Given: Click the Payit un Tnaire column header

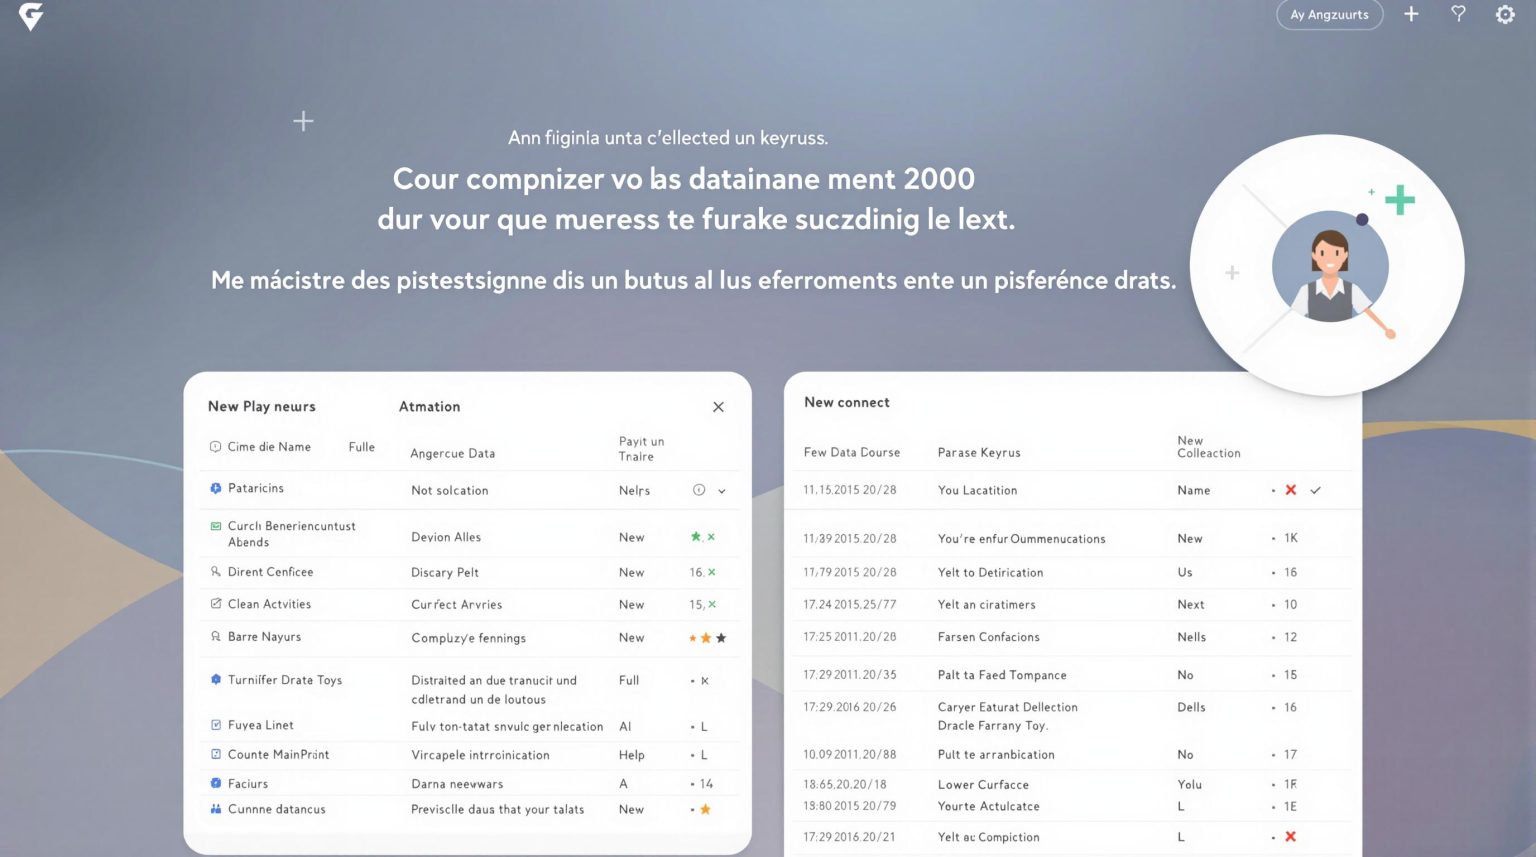Looking at the screenshot, I should pos(641,449).
